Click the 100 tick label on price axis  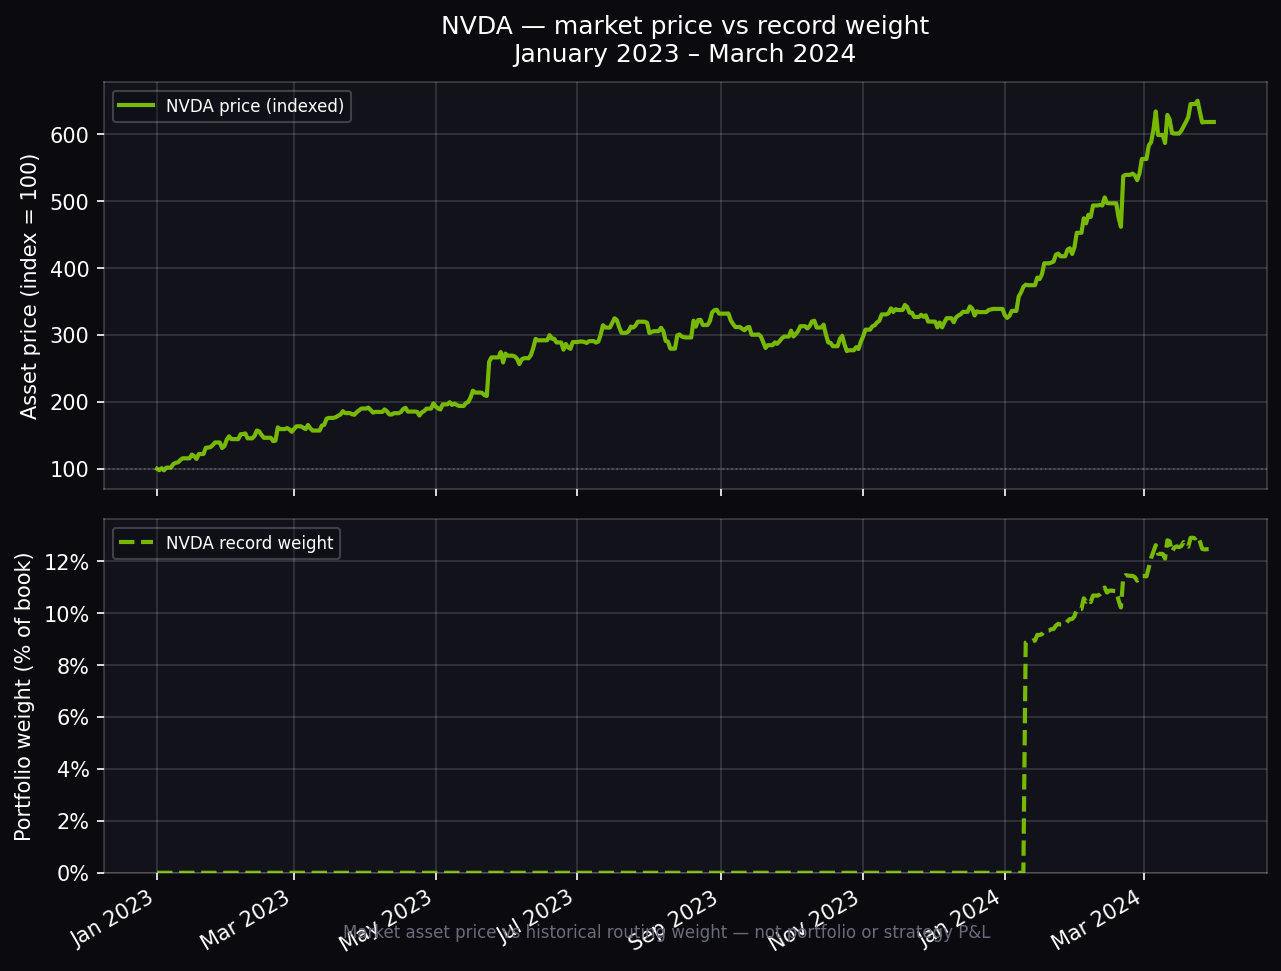tap(71, 470)
